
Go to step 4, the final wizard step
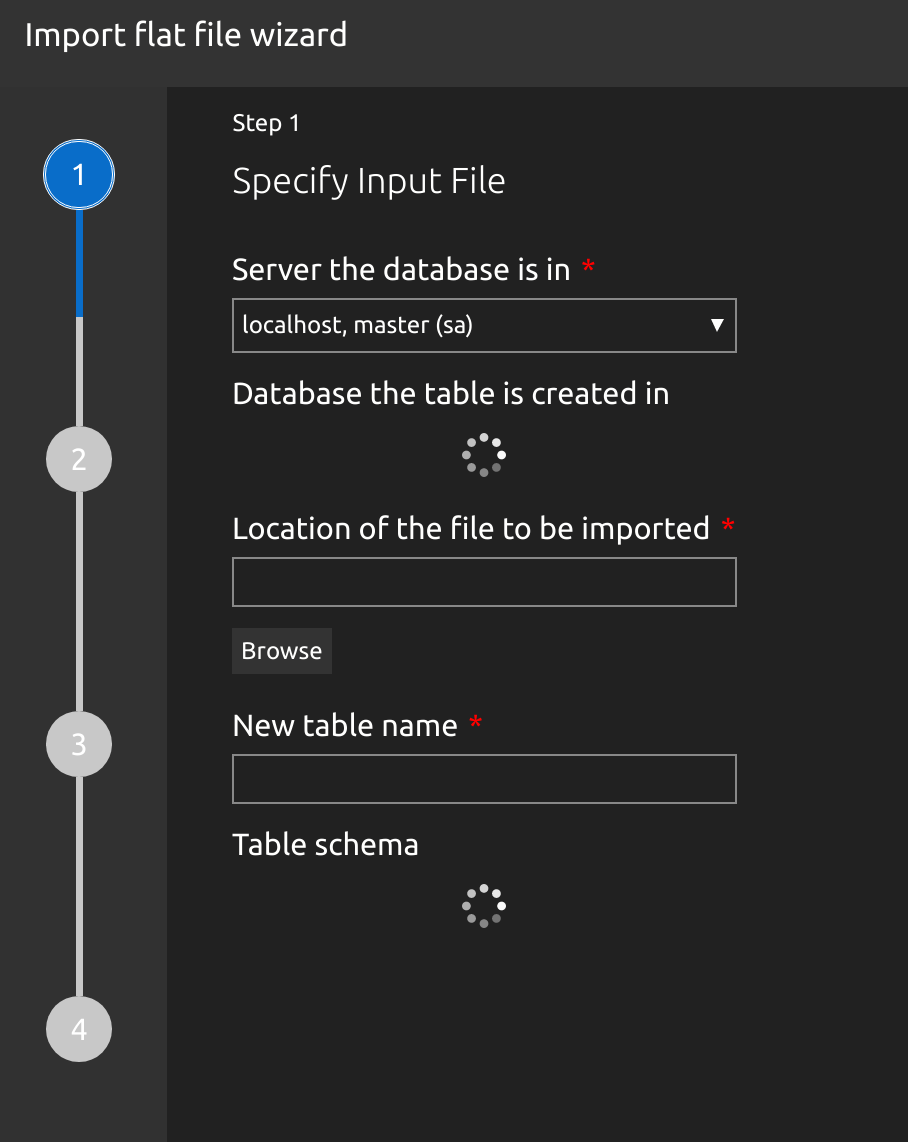point(79,1028)
